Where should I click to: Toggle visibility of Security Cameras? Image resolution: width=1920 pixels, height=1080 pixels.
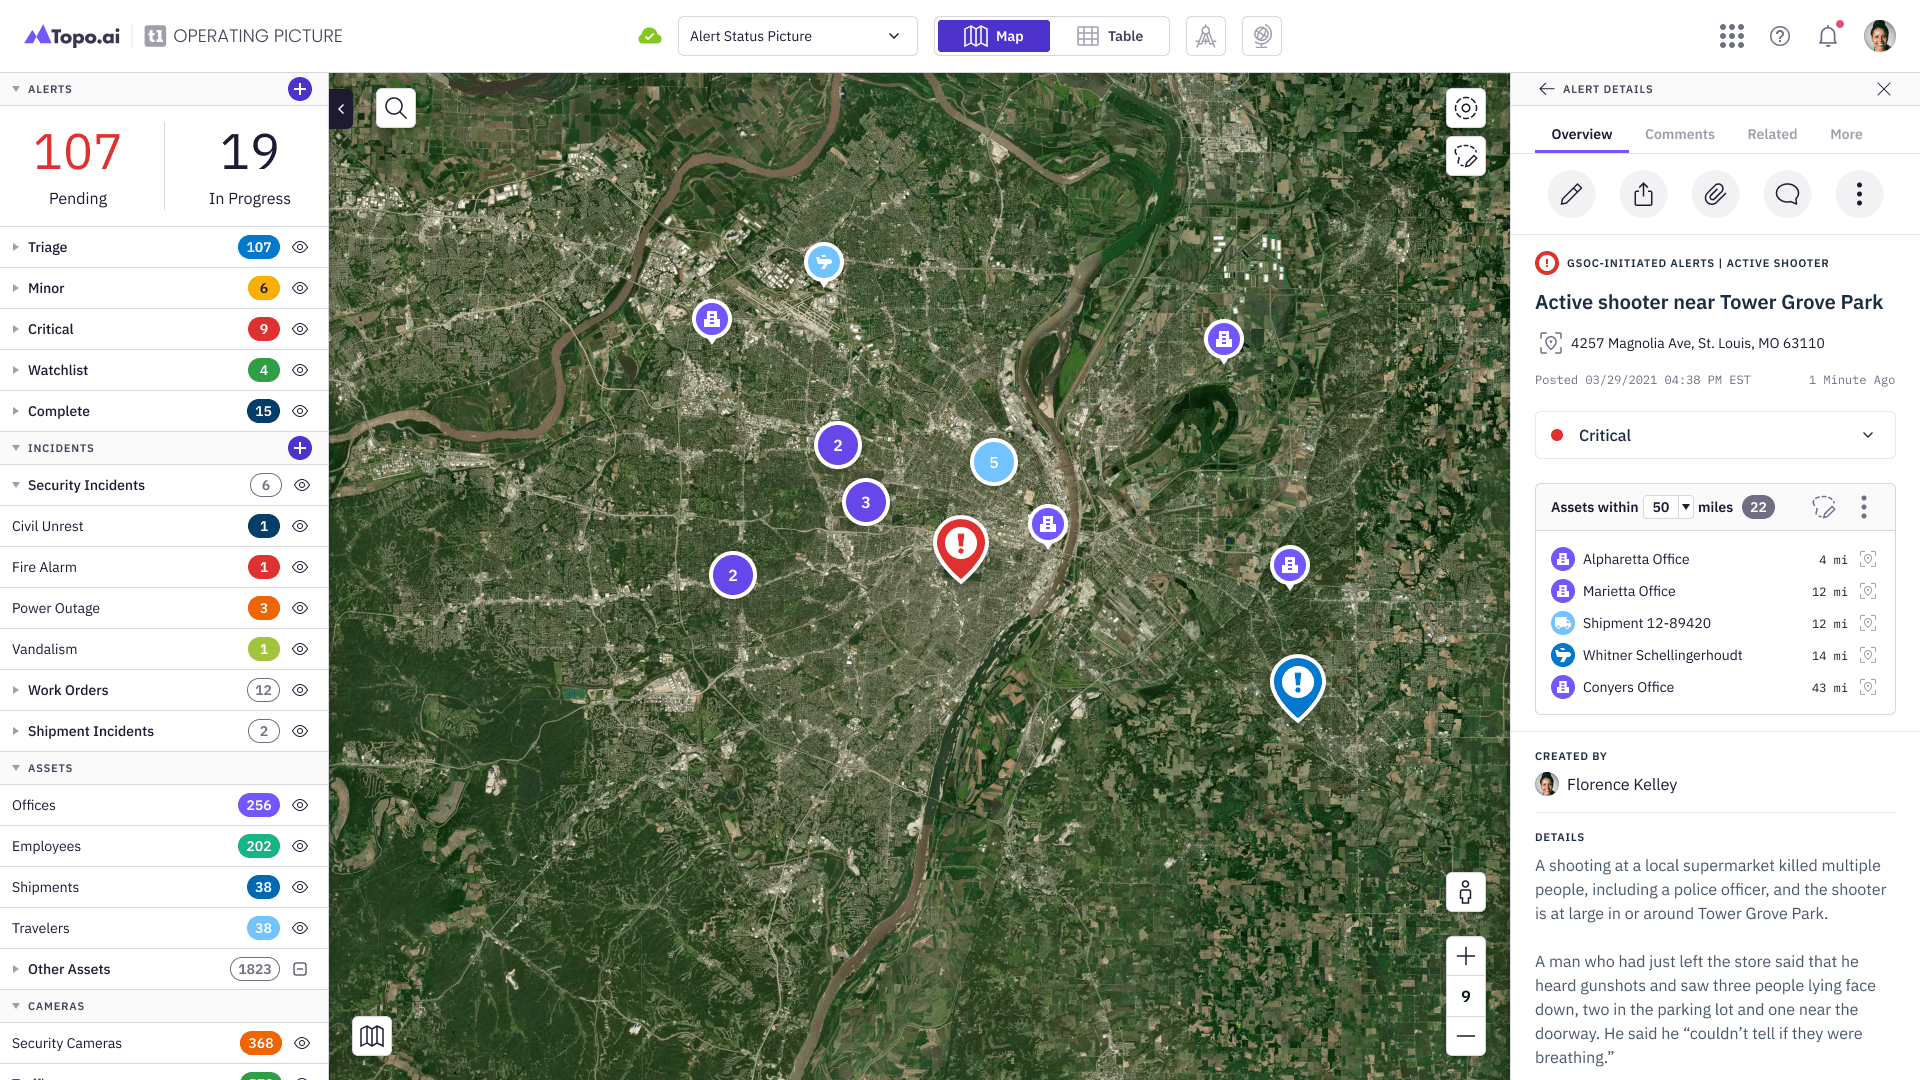coord(301,1043)
